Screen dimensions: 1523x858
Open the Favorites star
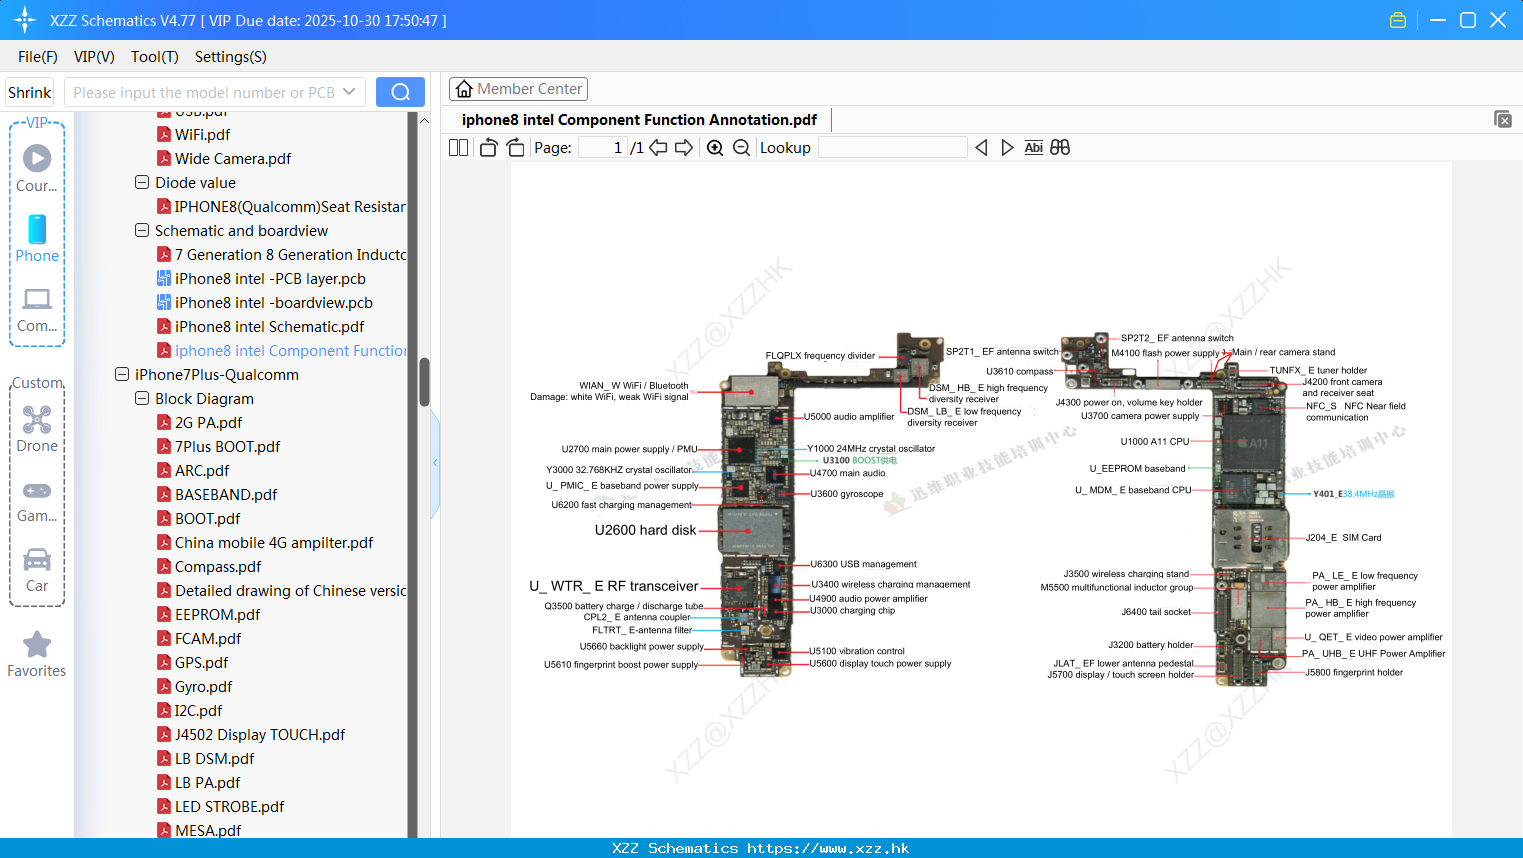point(37,654)
